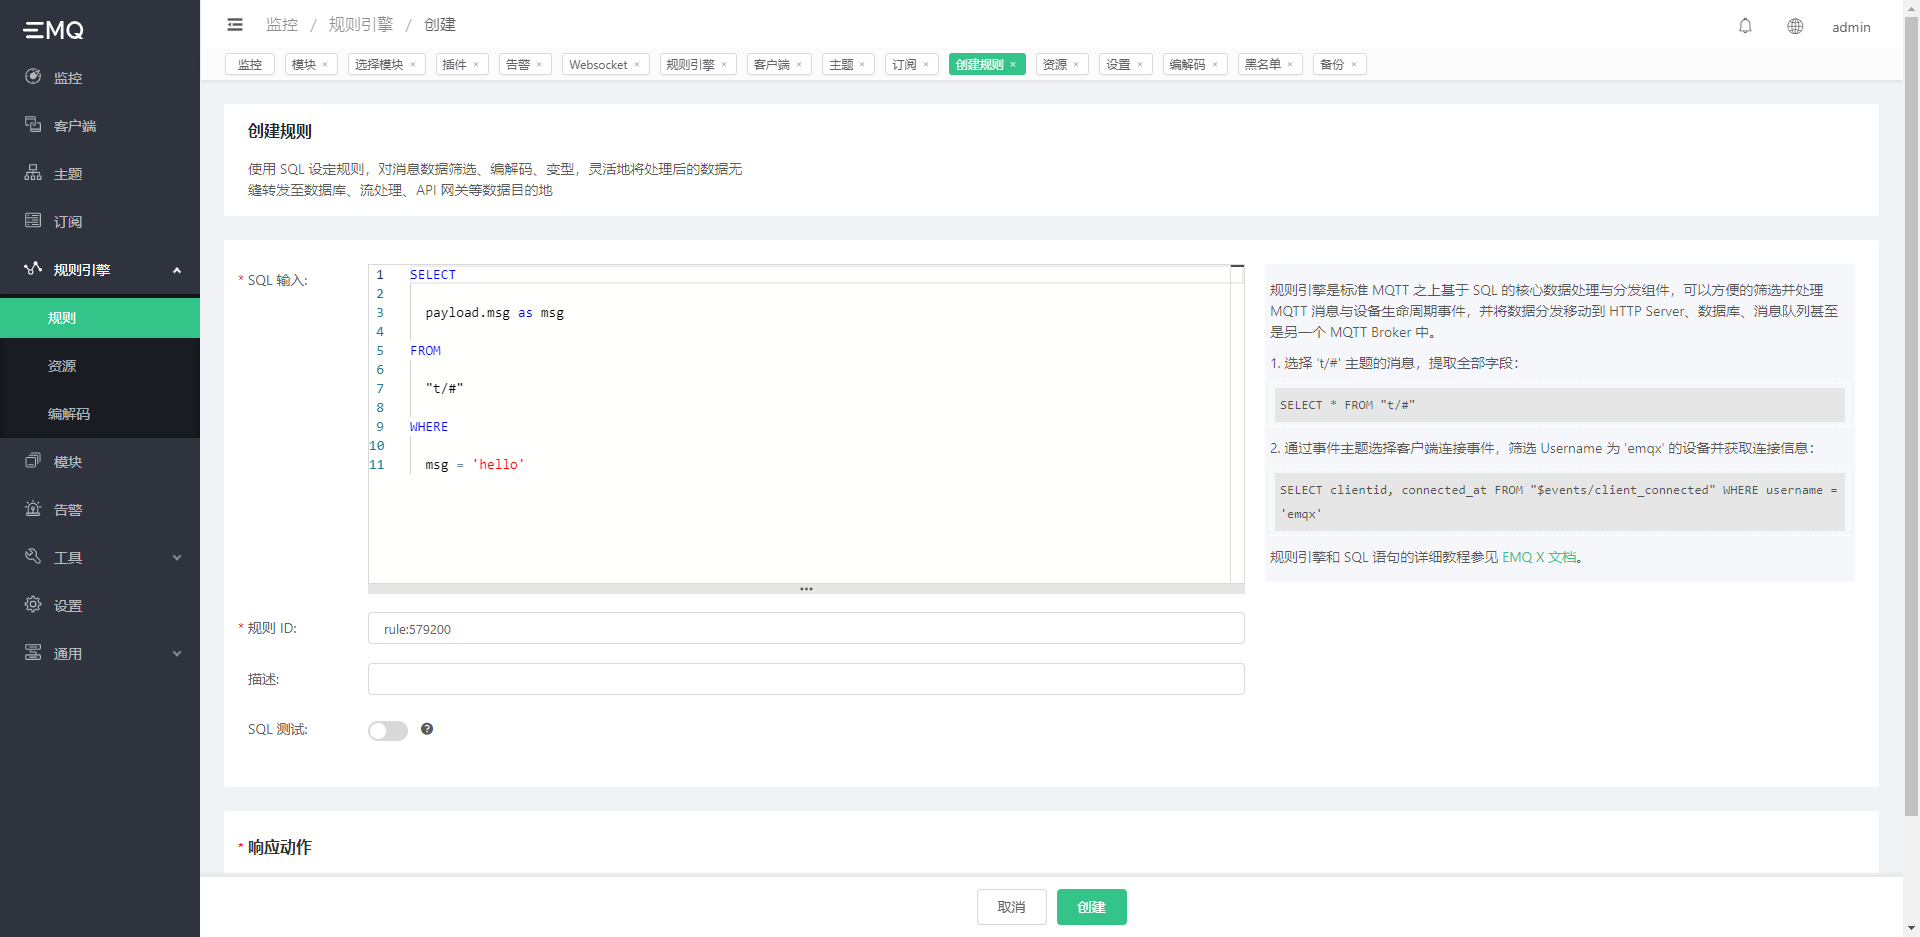
Task: Click the 模块 sidebar icon
Action: click(x=33, y=461)
